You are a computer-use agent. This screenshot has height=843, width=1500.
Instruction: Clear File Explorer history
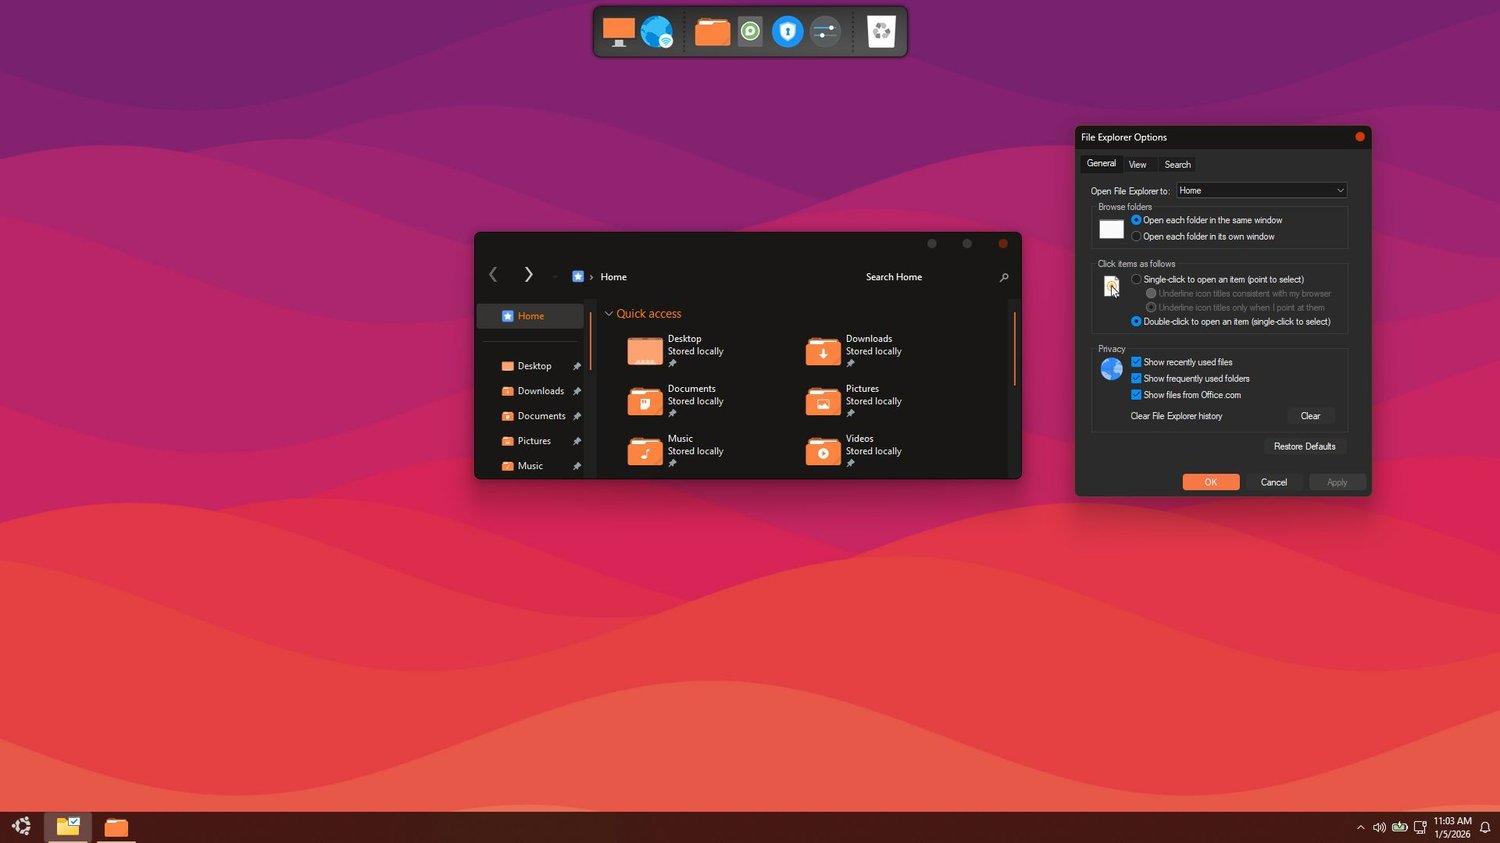(1310, 416)
